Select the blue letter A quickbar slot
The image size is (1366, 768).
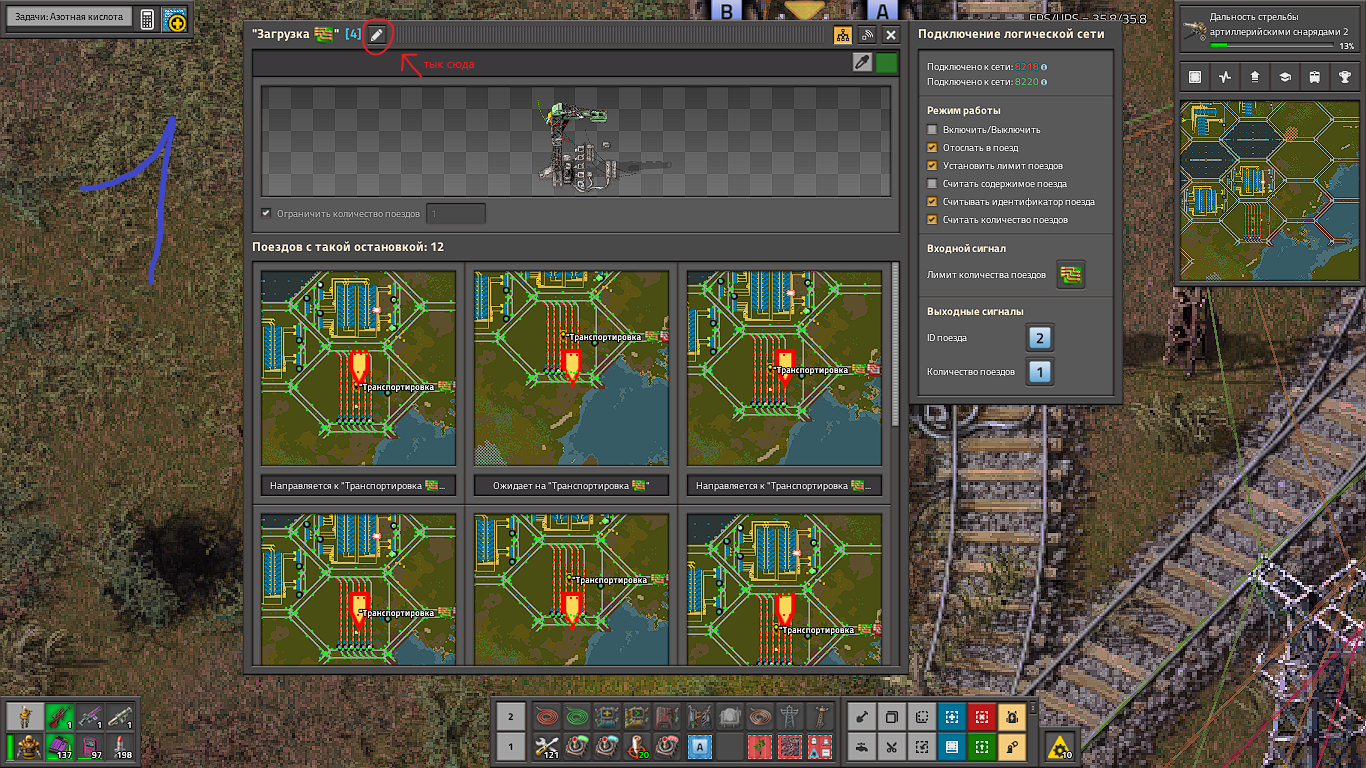tap(700, 746)
